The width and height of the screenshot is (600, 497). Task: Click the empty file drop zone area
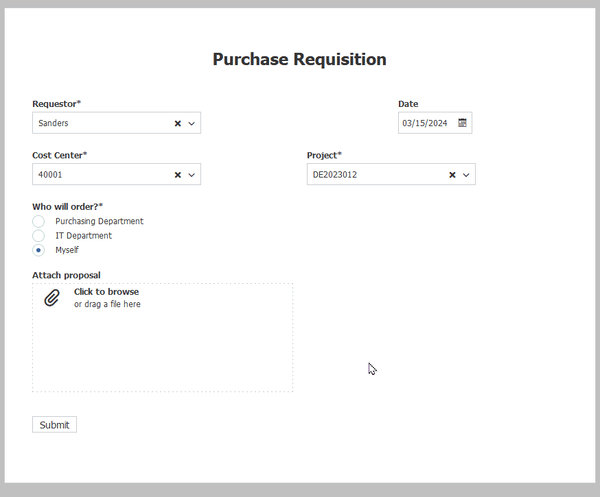(162, 350)
